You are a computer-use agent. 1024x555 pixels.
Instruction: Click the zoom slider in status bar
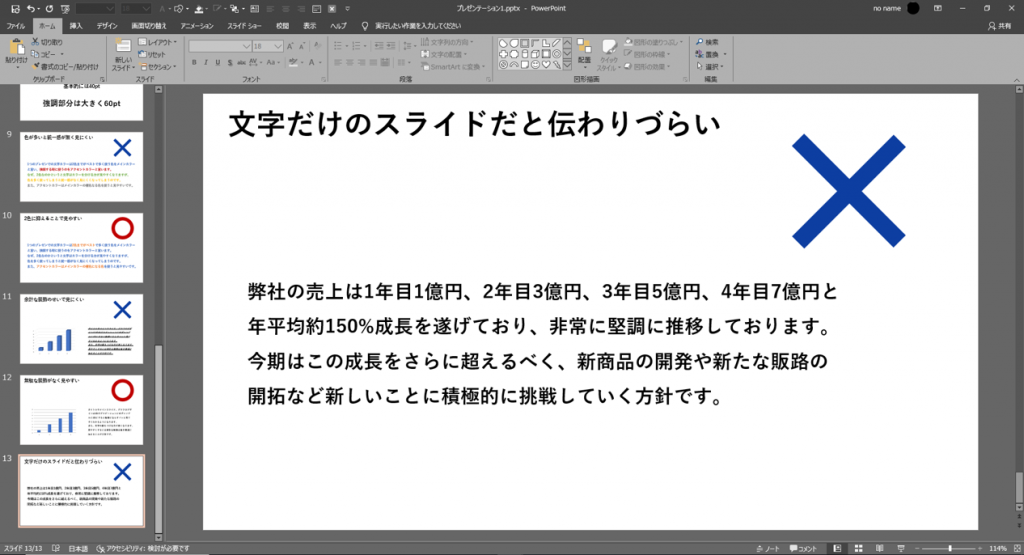tap(950, 548)
